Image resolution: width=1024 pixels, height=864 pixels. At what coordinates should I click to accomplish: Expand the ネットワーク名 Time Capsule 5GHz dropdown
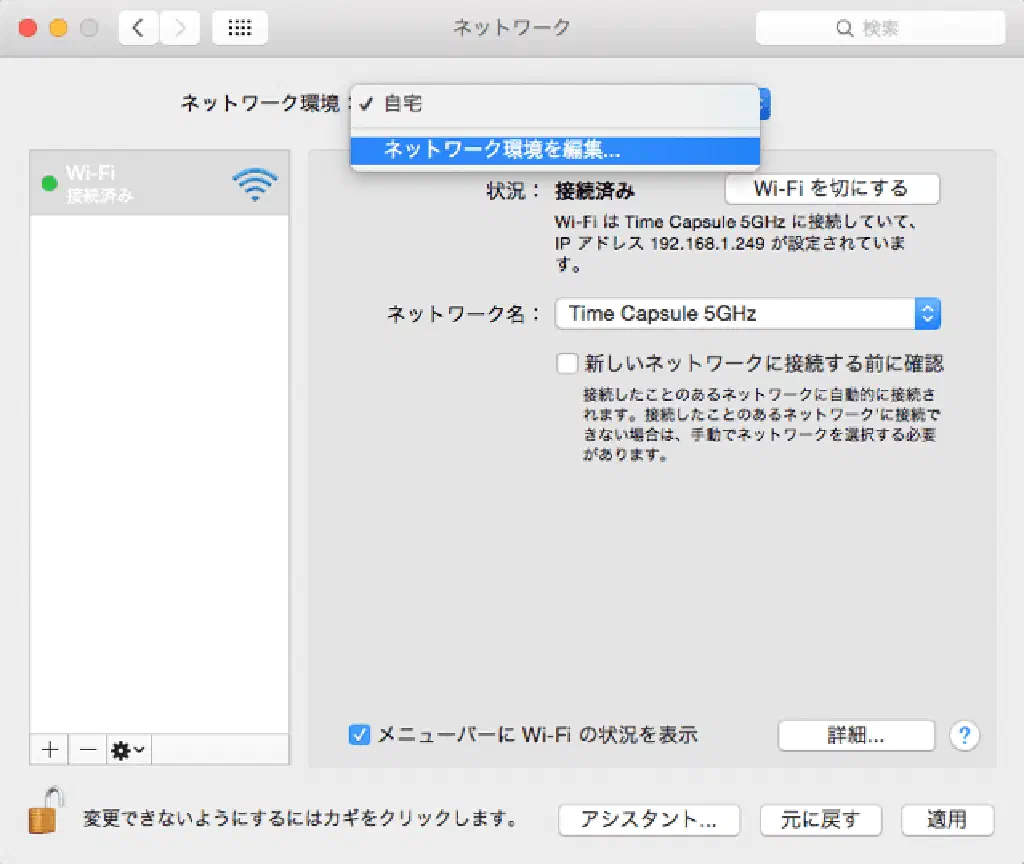[927, 314]
